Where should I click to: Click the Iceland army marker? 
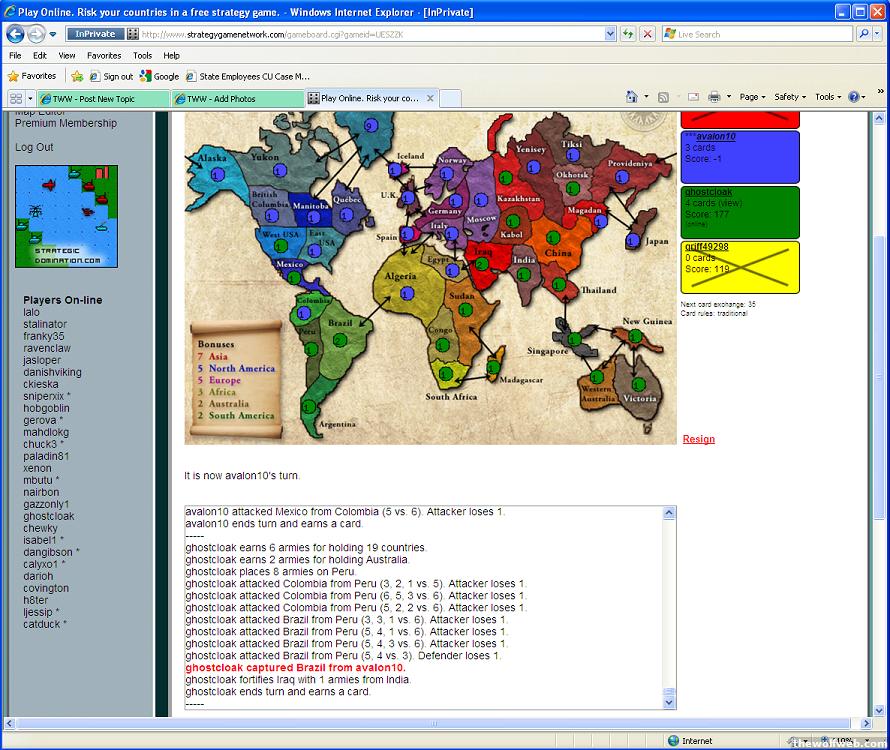coord(394,170)
